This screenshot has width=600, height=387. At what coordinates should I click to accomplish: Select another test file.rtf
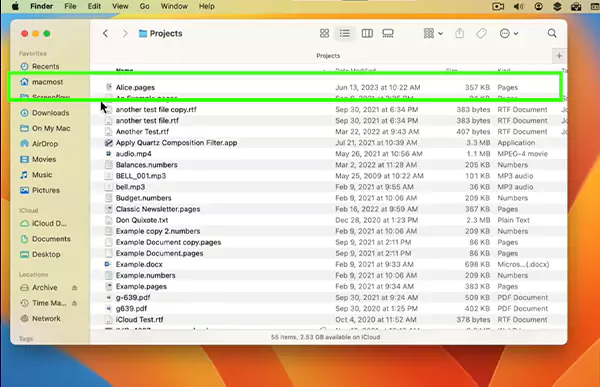[x=328, y=121]
